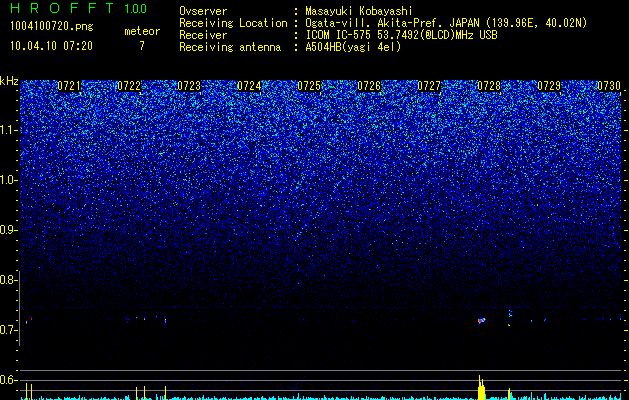Viewport: 629px width, 400px height.
Task: Click antenna value A504HB(yagi 4el)
Action: coord(353,47)
